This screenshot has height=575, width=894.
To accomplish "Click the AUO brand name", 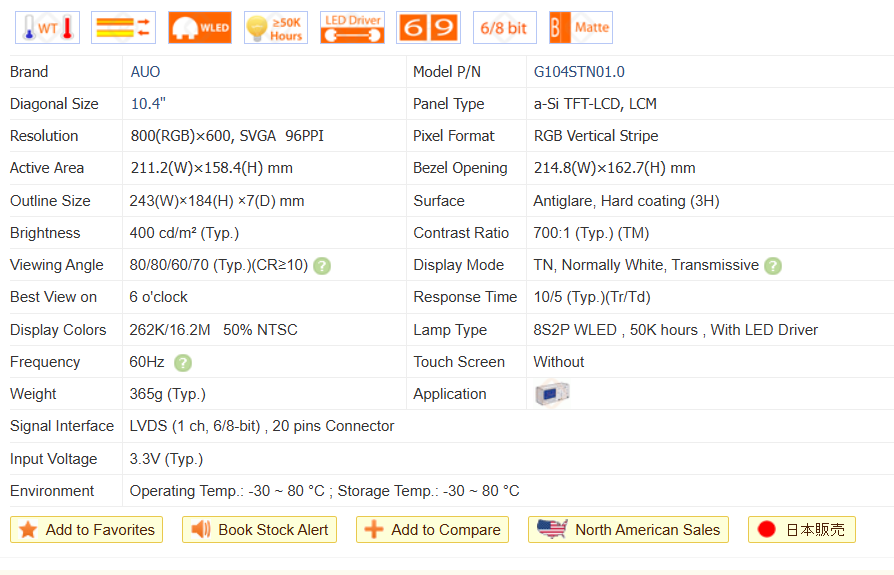I will point(145,72).
